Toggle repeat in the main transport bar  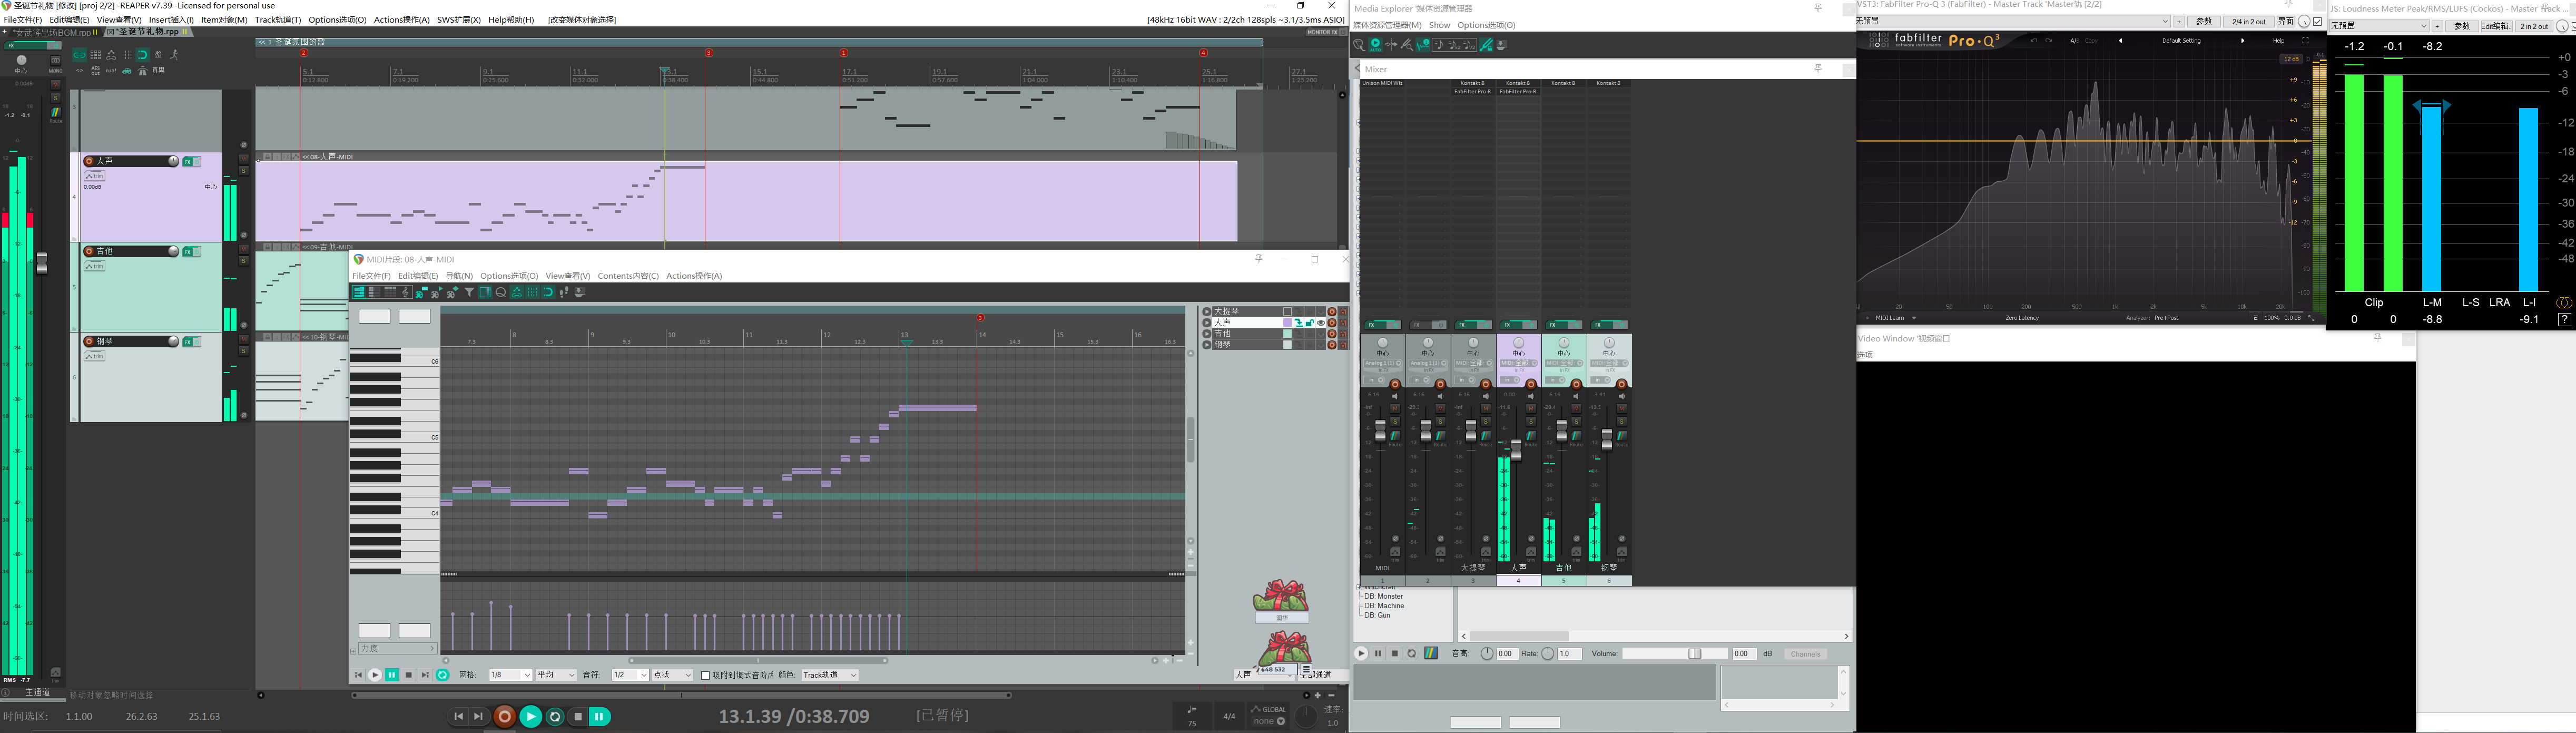point(556,716)
